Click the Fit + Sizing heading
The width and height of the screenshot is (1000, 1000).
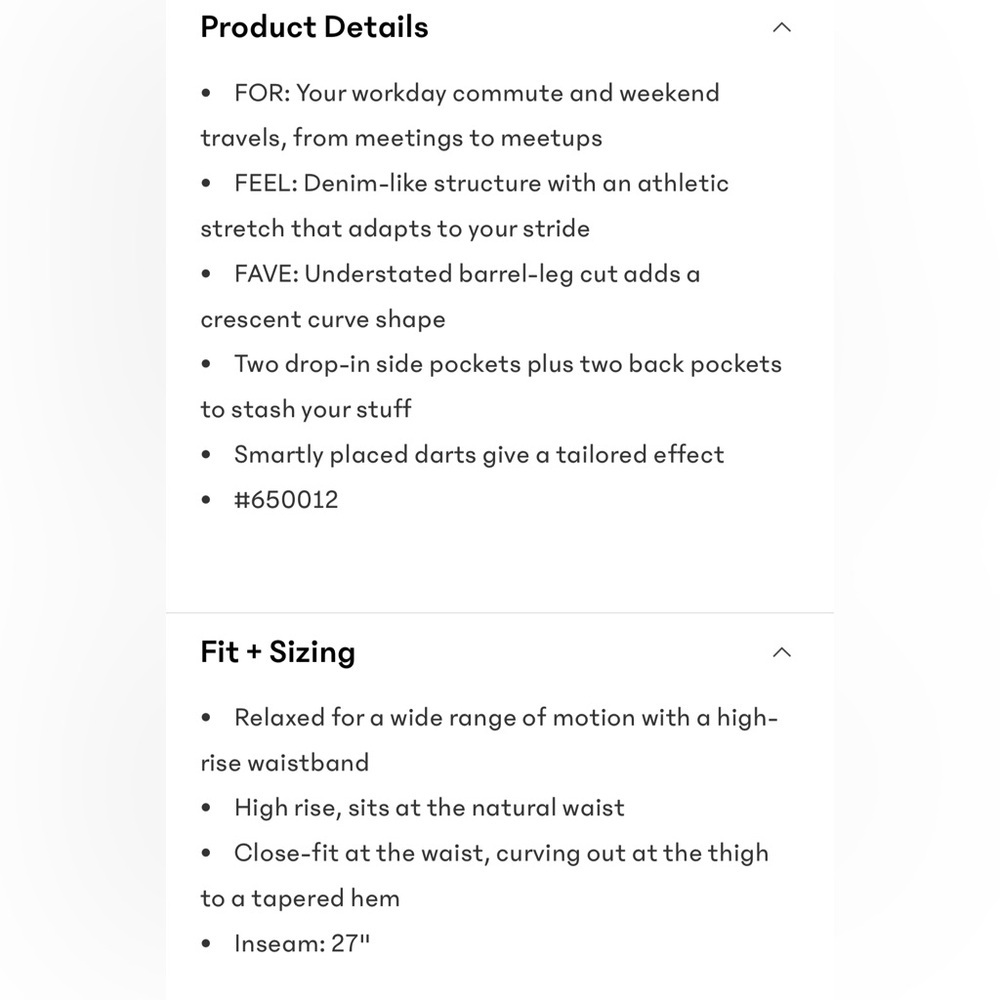[278, 652]
